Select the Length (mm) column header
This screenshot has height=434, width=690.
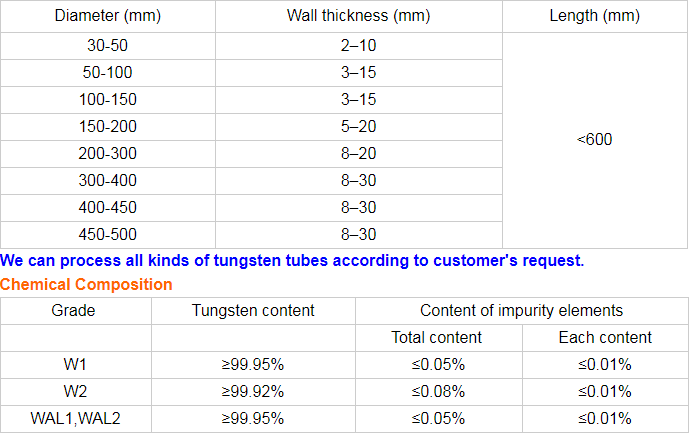click(x=595, y=16)
